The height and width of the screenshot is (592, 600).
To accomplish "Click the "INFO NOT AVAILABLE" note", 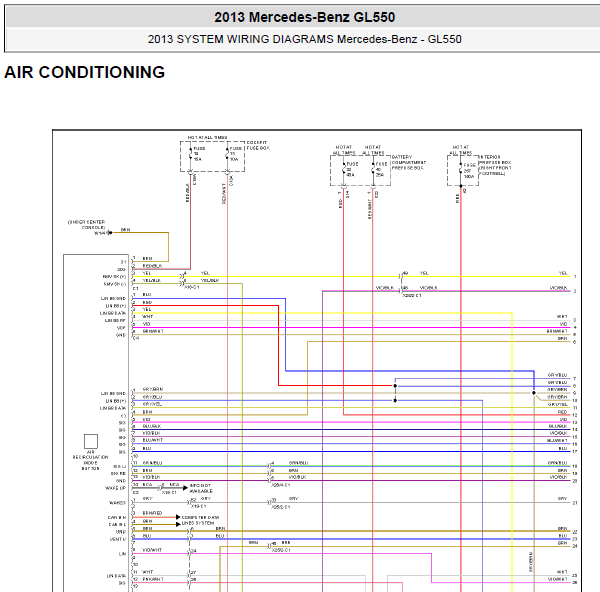I will click(201, 488).
